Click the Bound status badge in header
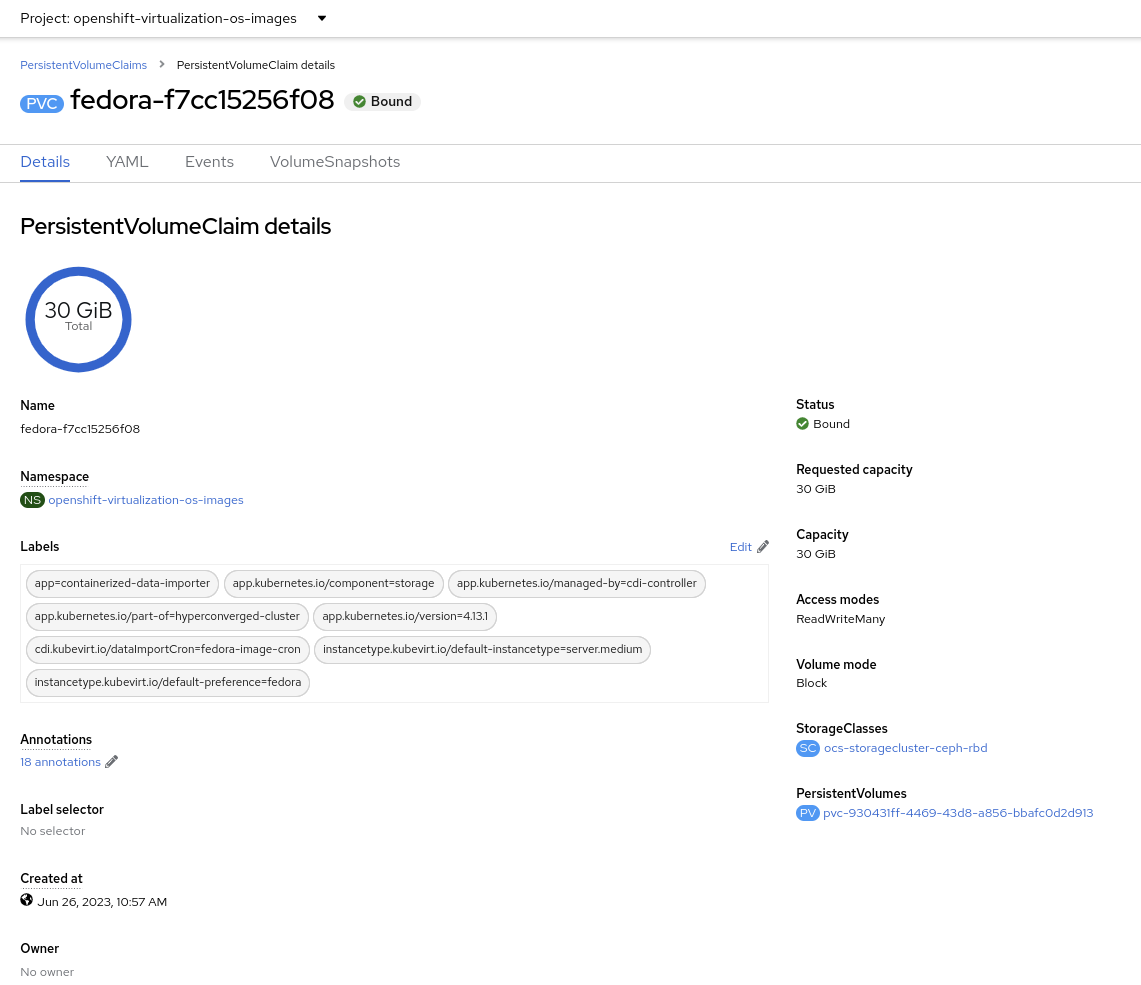 [x=383, y=102]
